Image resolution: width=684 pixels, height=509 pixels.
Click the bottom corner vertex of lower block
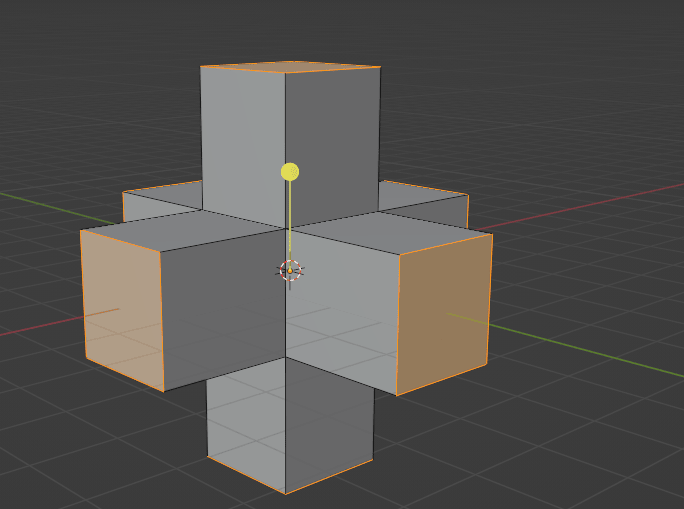(286, 493)
